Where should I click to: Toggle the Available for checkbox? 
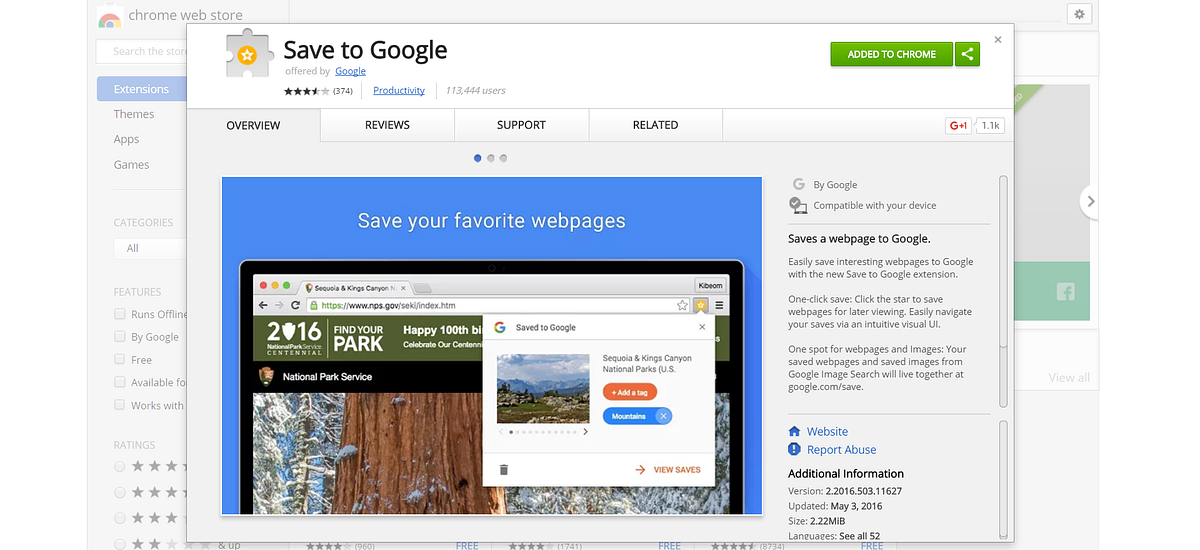(120, 382)
